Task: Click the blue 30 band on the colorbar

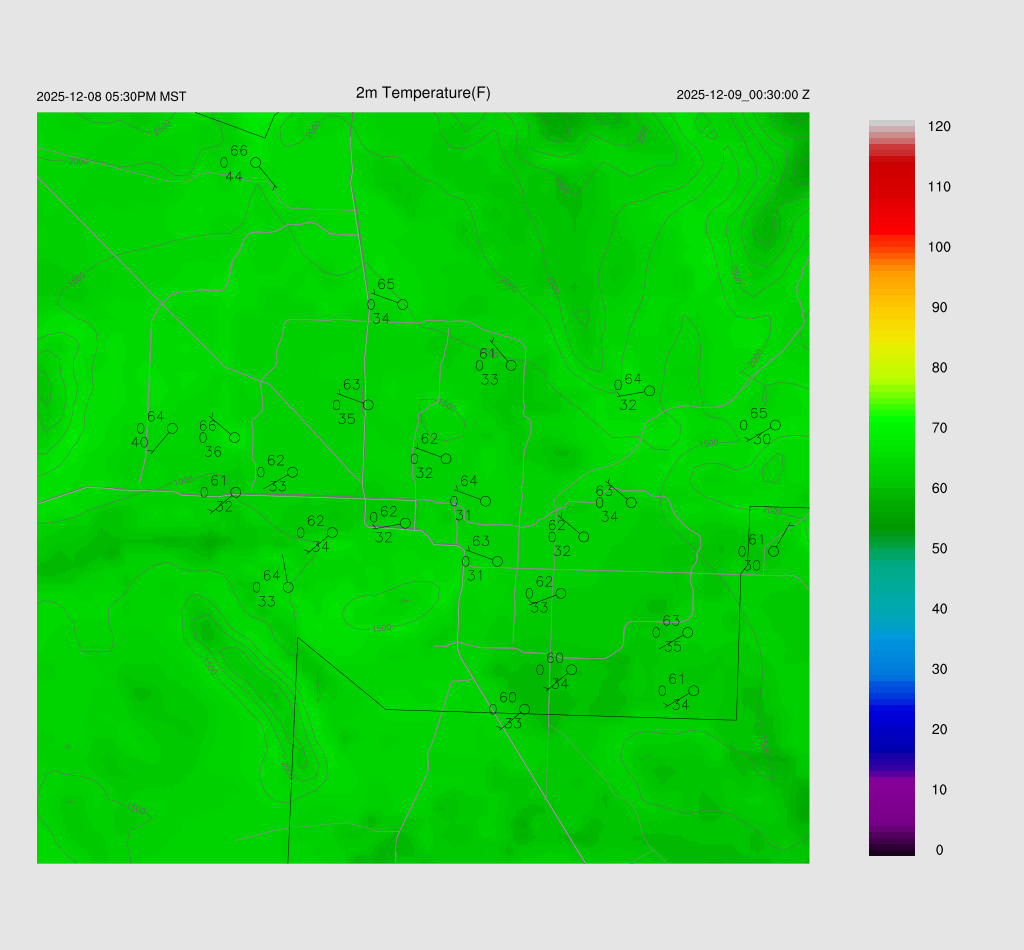Action: pyautogui.click(x=891, y=669)
